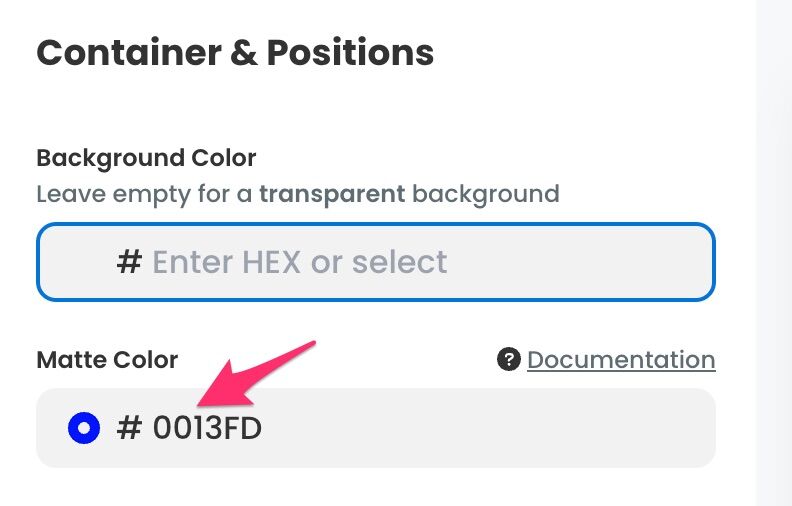The height and width of the screenshot is (506, 792).
Task: Click the word Positions in the heading
Action: pyautogui.click(x=351, y=53)
